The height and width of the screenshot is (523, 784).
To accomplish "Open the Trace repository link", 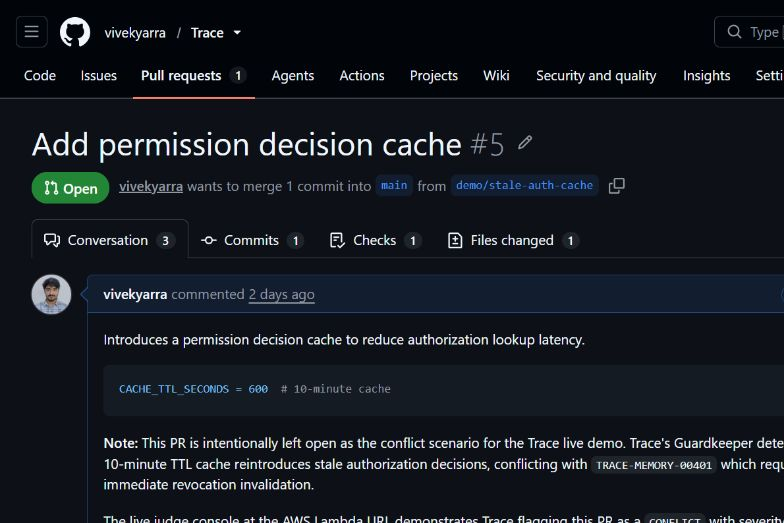I will pos(207,33).
